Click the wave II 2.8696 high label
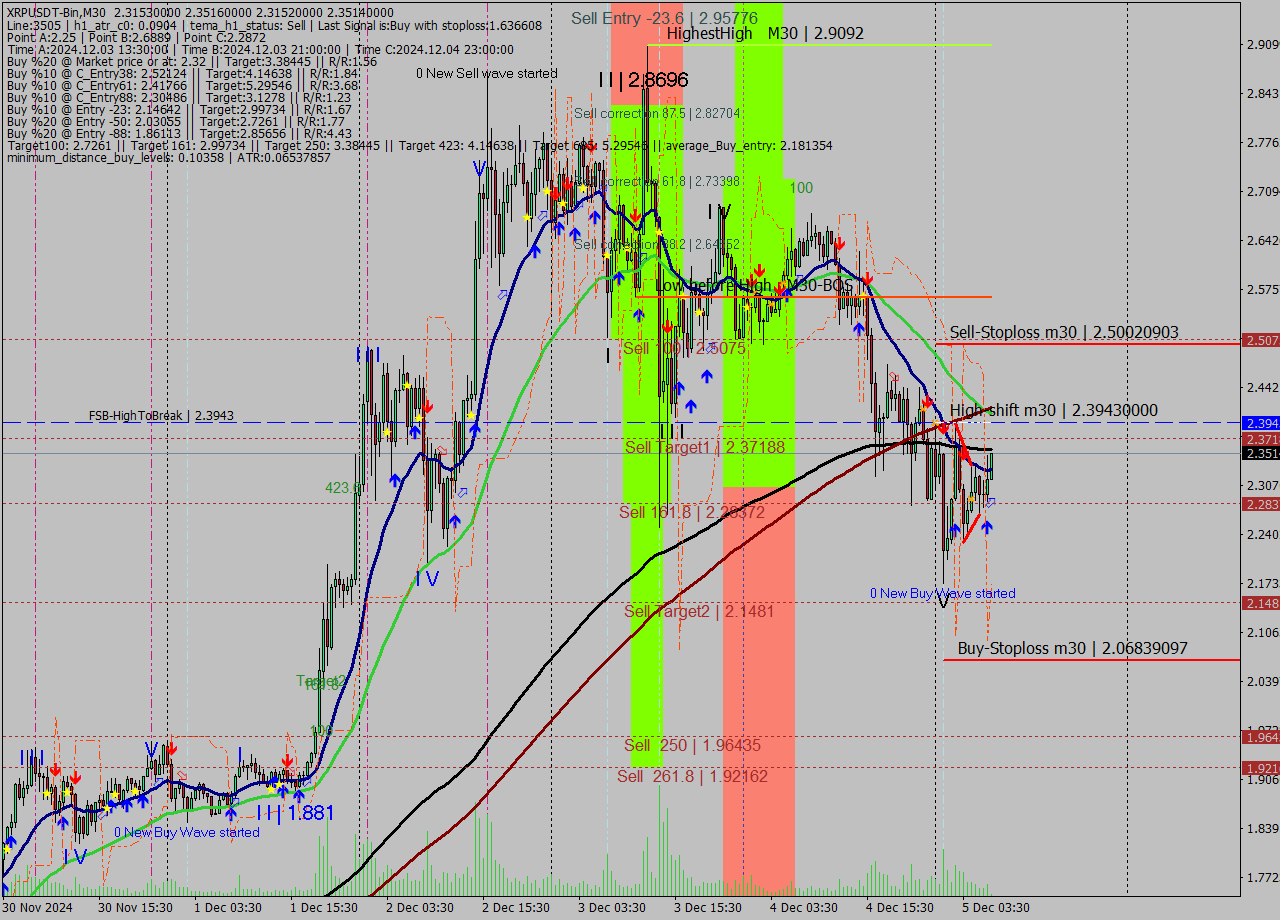This screenshot has height=920, width=1280. 643,80
